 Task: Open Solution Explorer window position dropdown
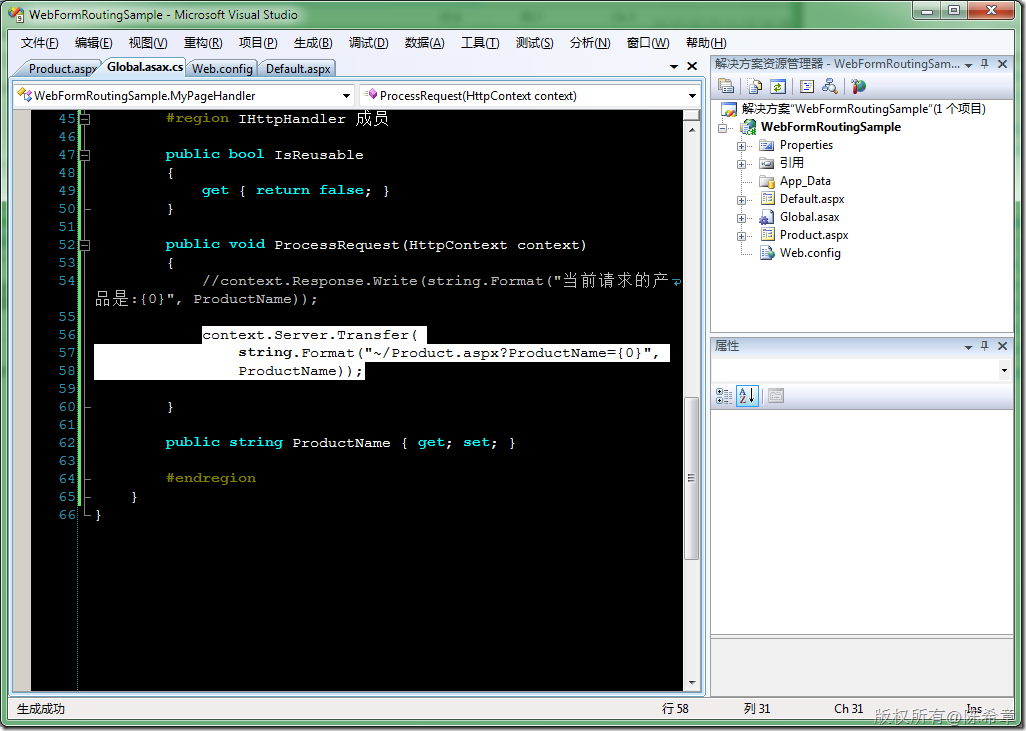pos(968,65)
